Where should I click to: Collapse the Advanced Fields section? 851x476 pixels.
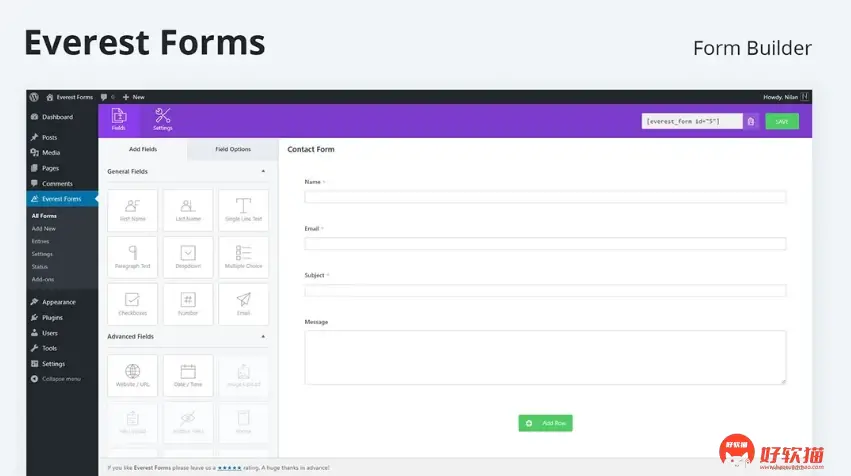(x=263, y=337)
